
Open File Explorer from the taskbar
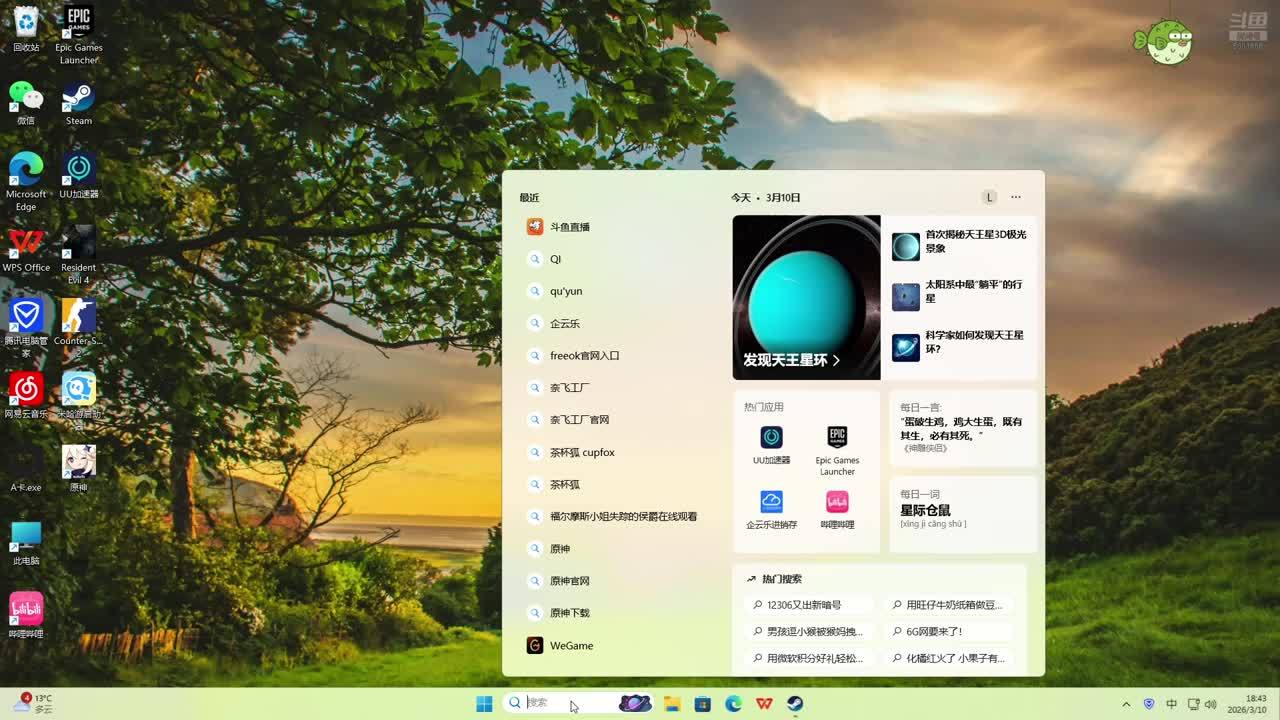[x=672, y=703]
